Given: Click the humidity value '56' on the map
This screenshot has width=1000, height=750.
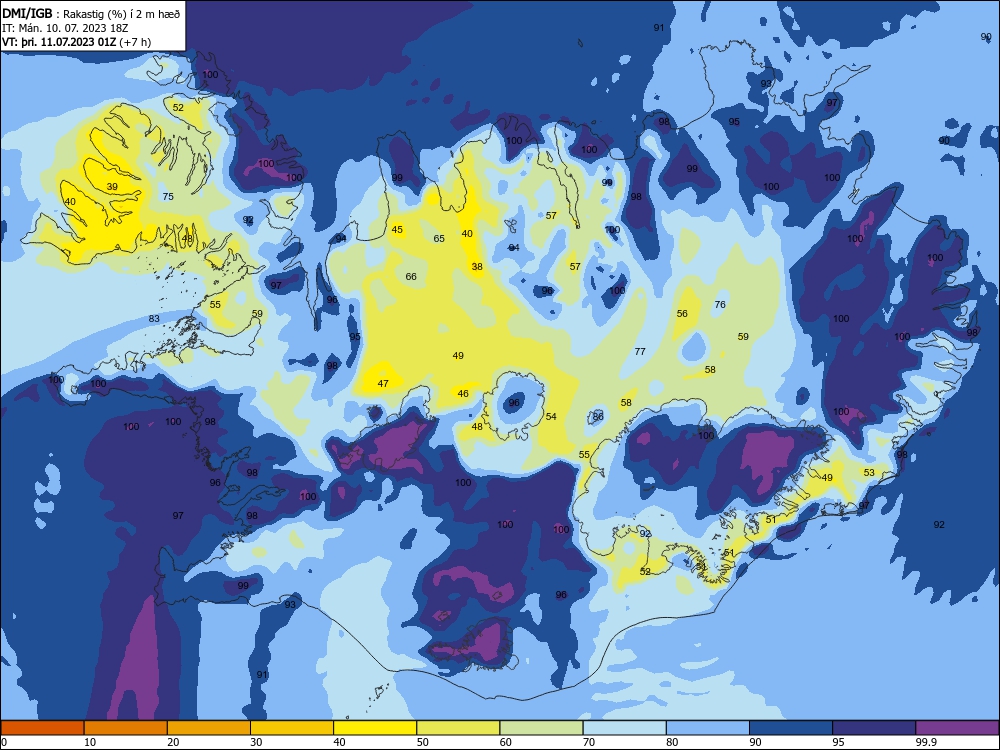Looking at the screenshot, I should pos(682,313).
